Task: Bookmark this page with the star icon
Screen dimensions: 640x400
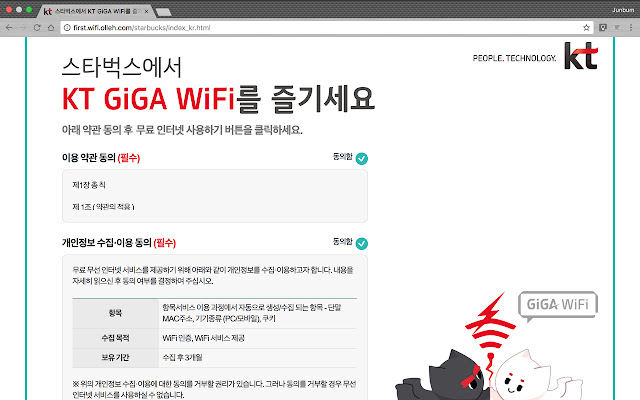Action: [x=586, y=28]
